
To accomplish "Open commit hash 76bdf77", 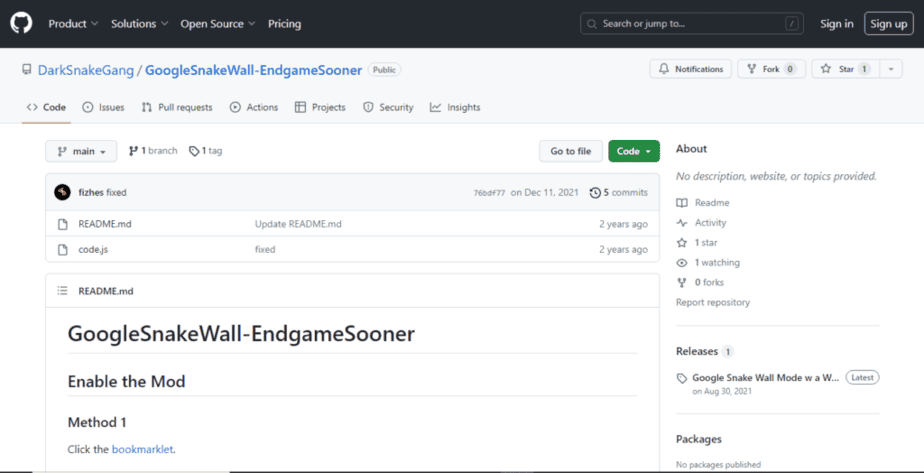I will pyautogui.click(x=489, y=193).
